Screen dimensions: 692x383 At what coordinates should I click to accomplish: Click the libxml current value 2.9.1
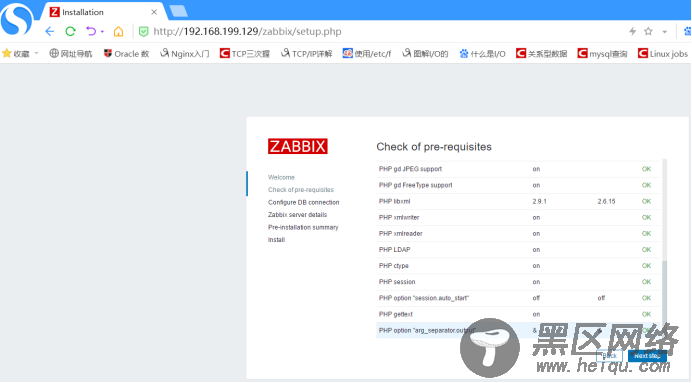(x=539, y=201)
